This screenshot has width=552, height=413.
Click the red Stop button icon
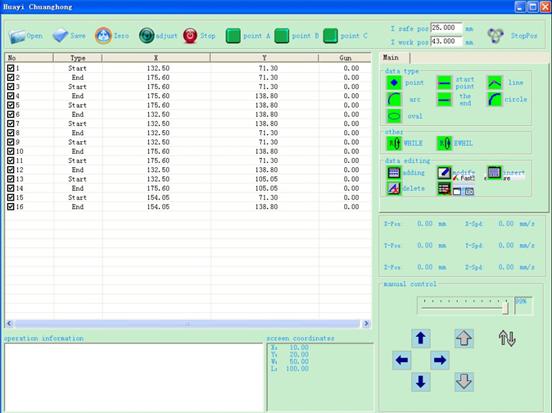pyautogui.click(x=190, y=36)
